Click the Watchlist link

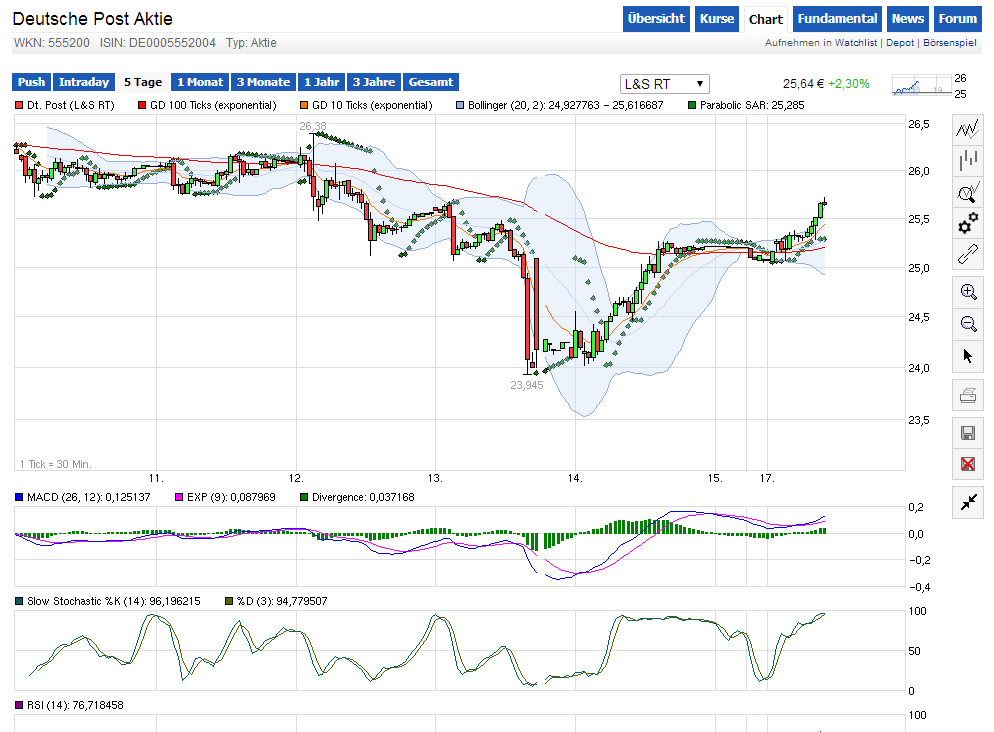tap(855, 42)
